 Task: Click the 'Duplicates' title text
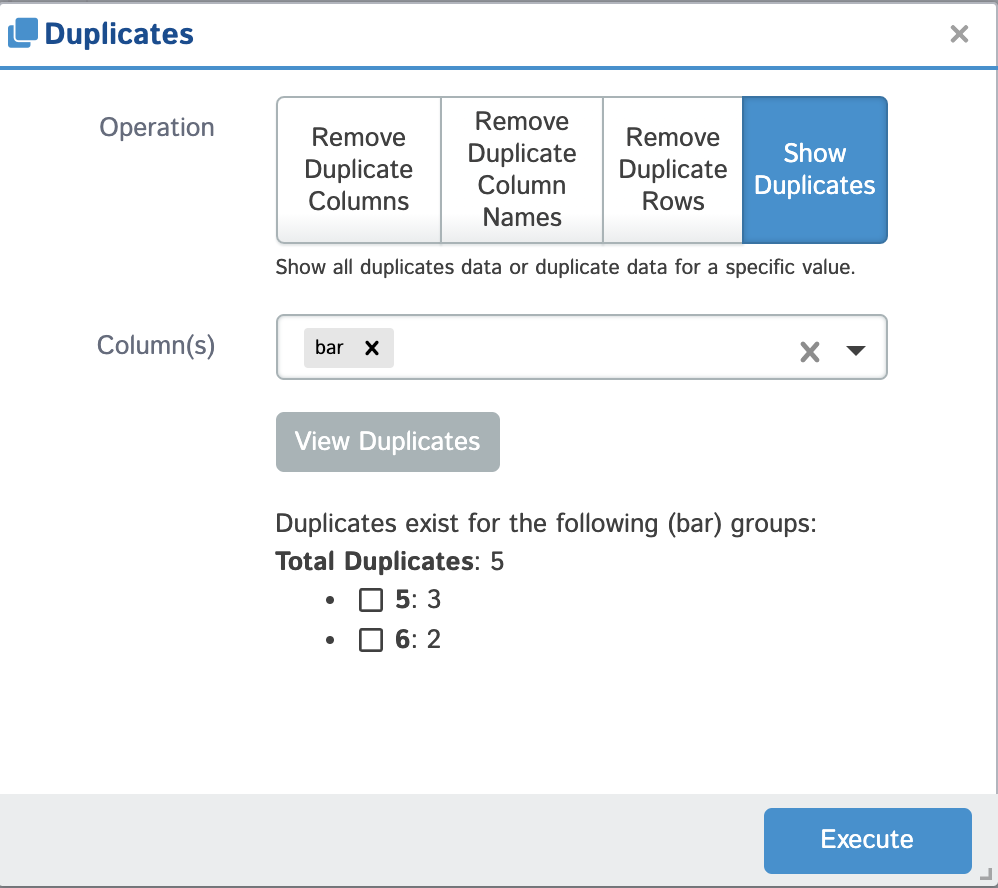pos(119,34)
